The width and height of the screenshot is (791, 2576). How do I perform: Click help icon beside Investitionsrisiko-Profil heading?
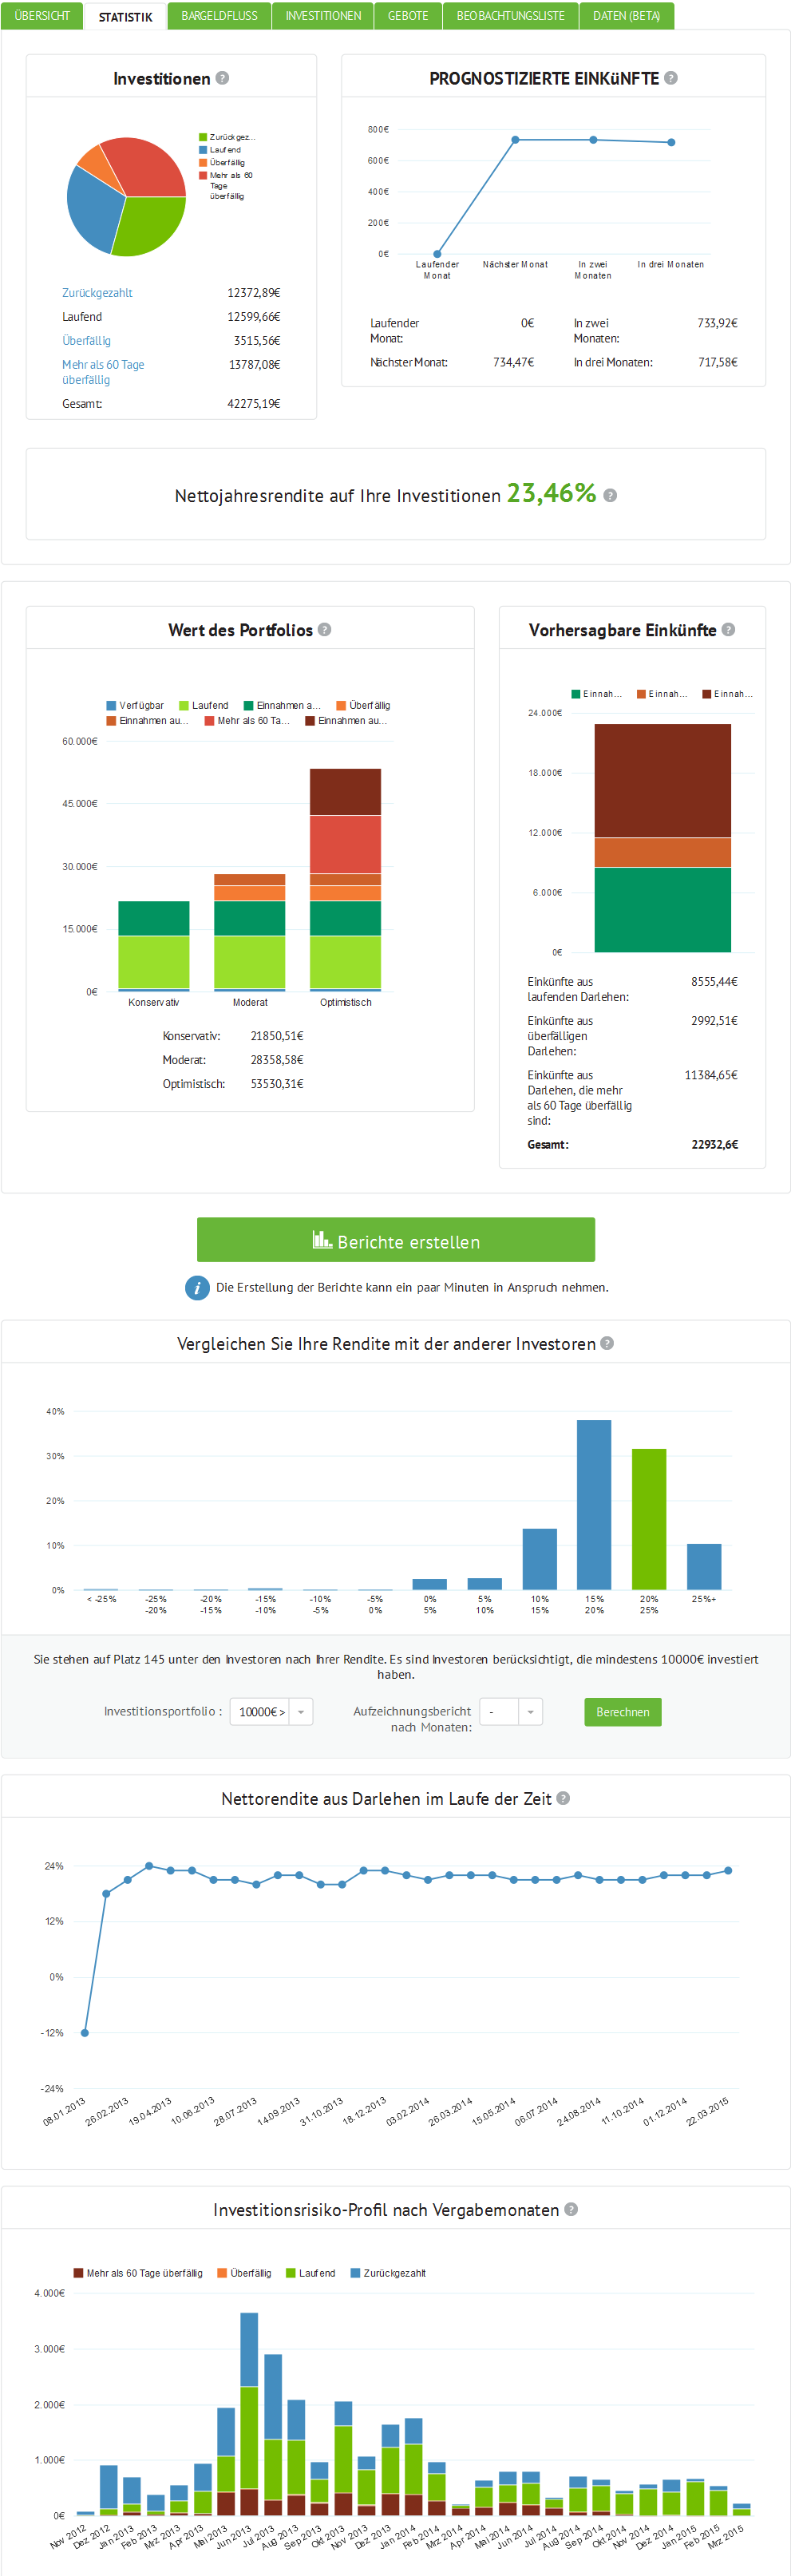point(571,2209)
